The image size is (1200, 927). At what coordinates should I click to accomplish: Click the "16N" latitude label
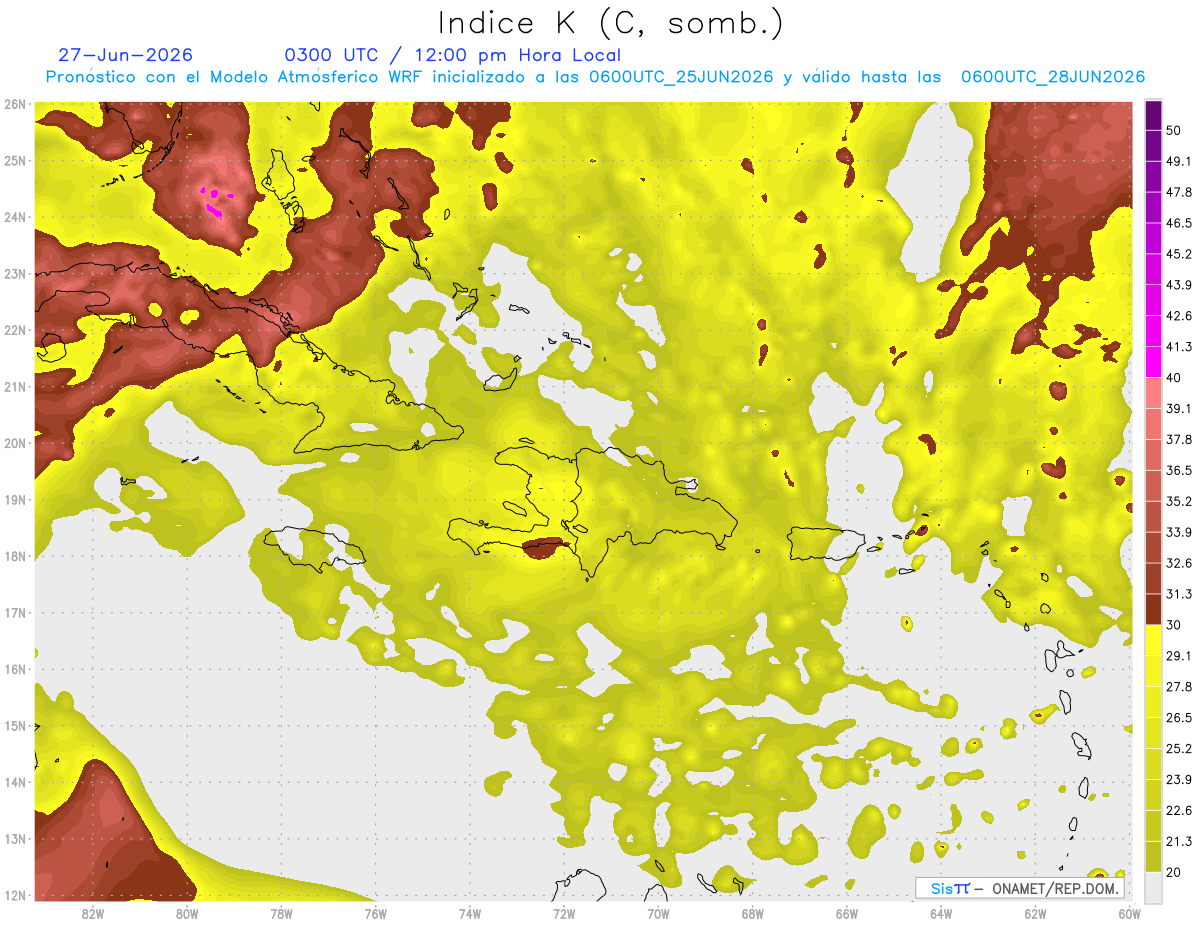pyautogui.click(x=15, y=669)
